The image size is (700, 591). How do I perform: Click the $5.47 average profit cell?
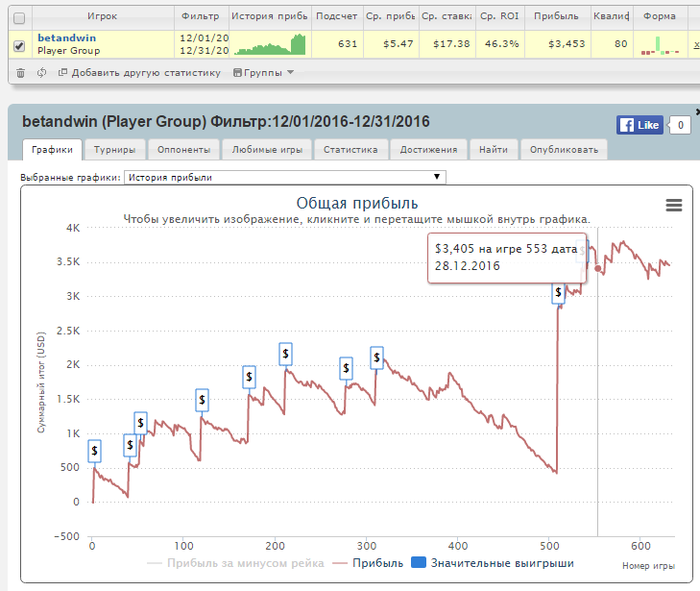point(398,44)
